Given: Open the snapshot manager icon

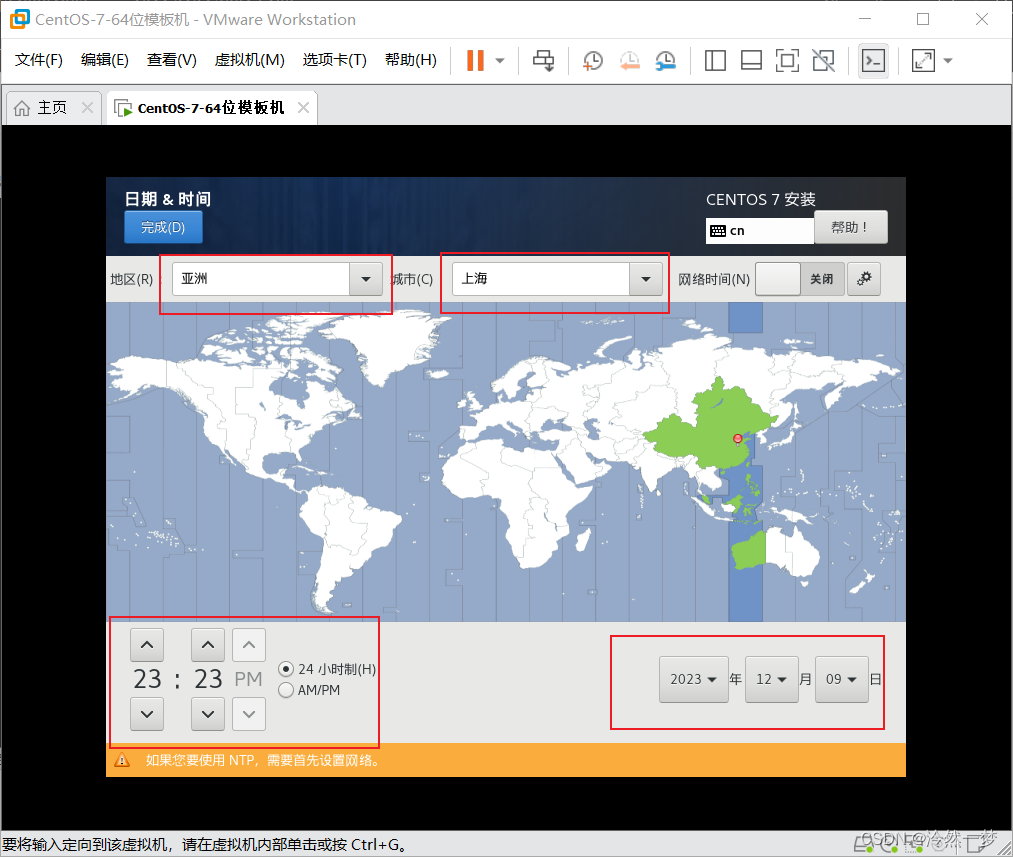Looking at the screenshot, I should (x=665, y=61).
